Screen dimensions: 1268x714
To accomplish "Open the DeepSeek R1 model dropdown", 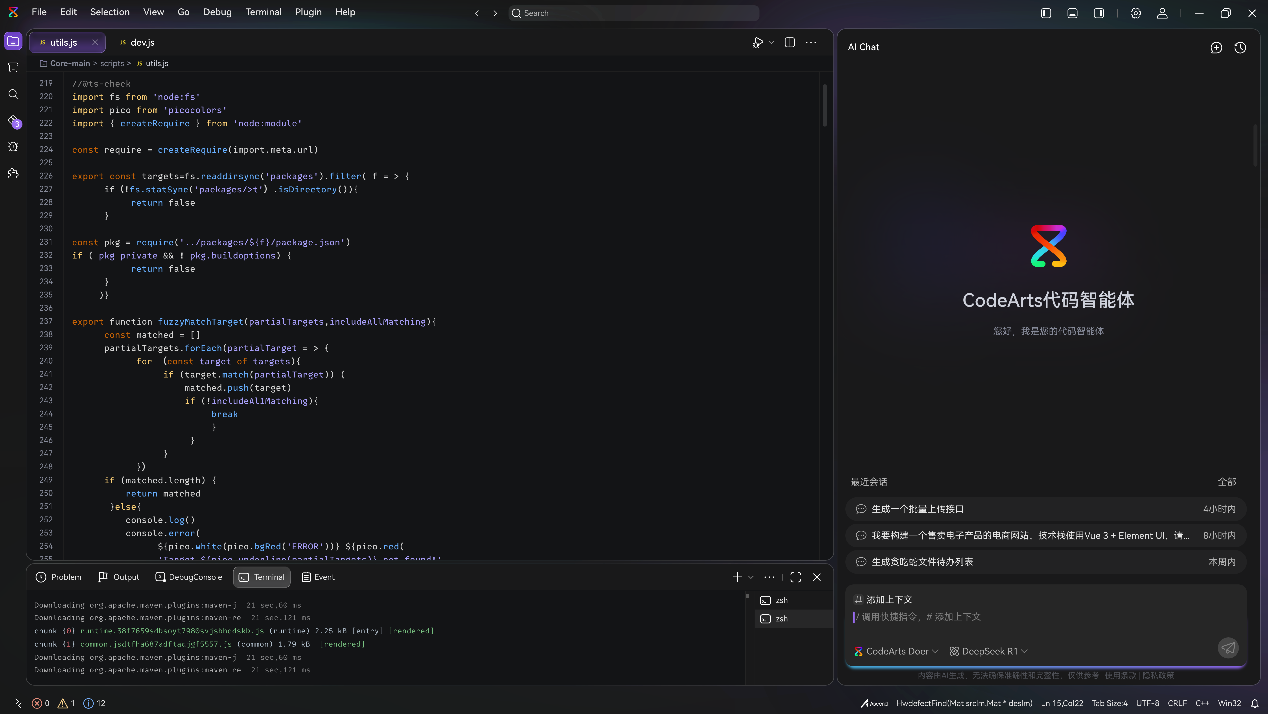I will (988, 651).
